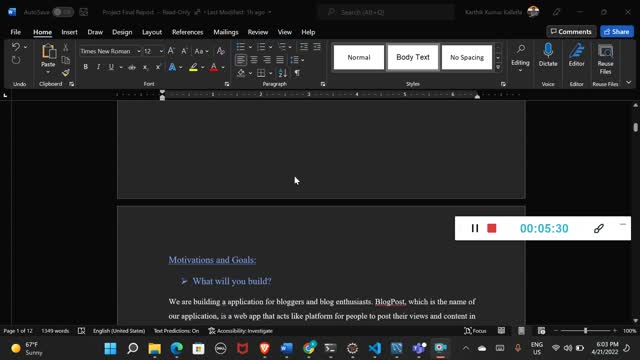640x360 pixels.
Task: Open numbering list dropdown arrow
Action: (270, 47)
